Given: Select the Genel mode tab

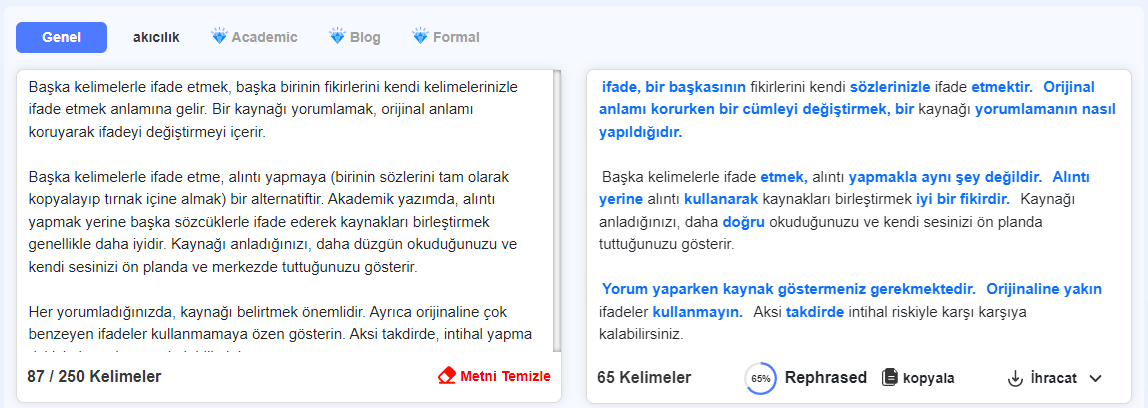Looking at the screenshot, I should click(x=62, y=37).
